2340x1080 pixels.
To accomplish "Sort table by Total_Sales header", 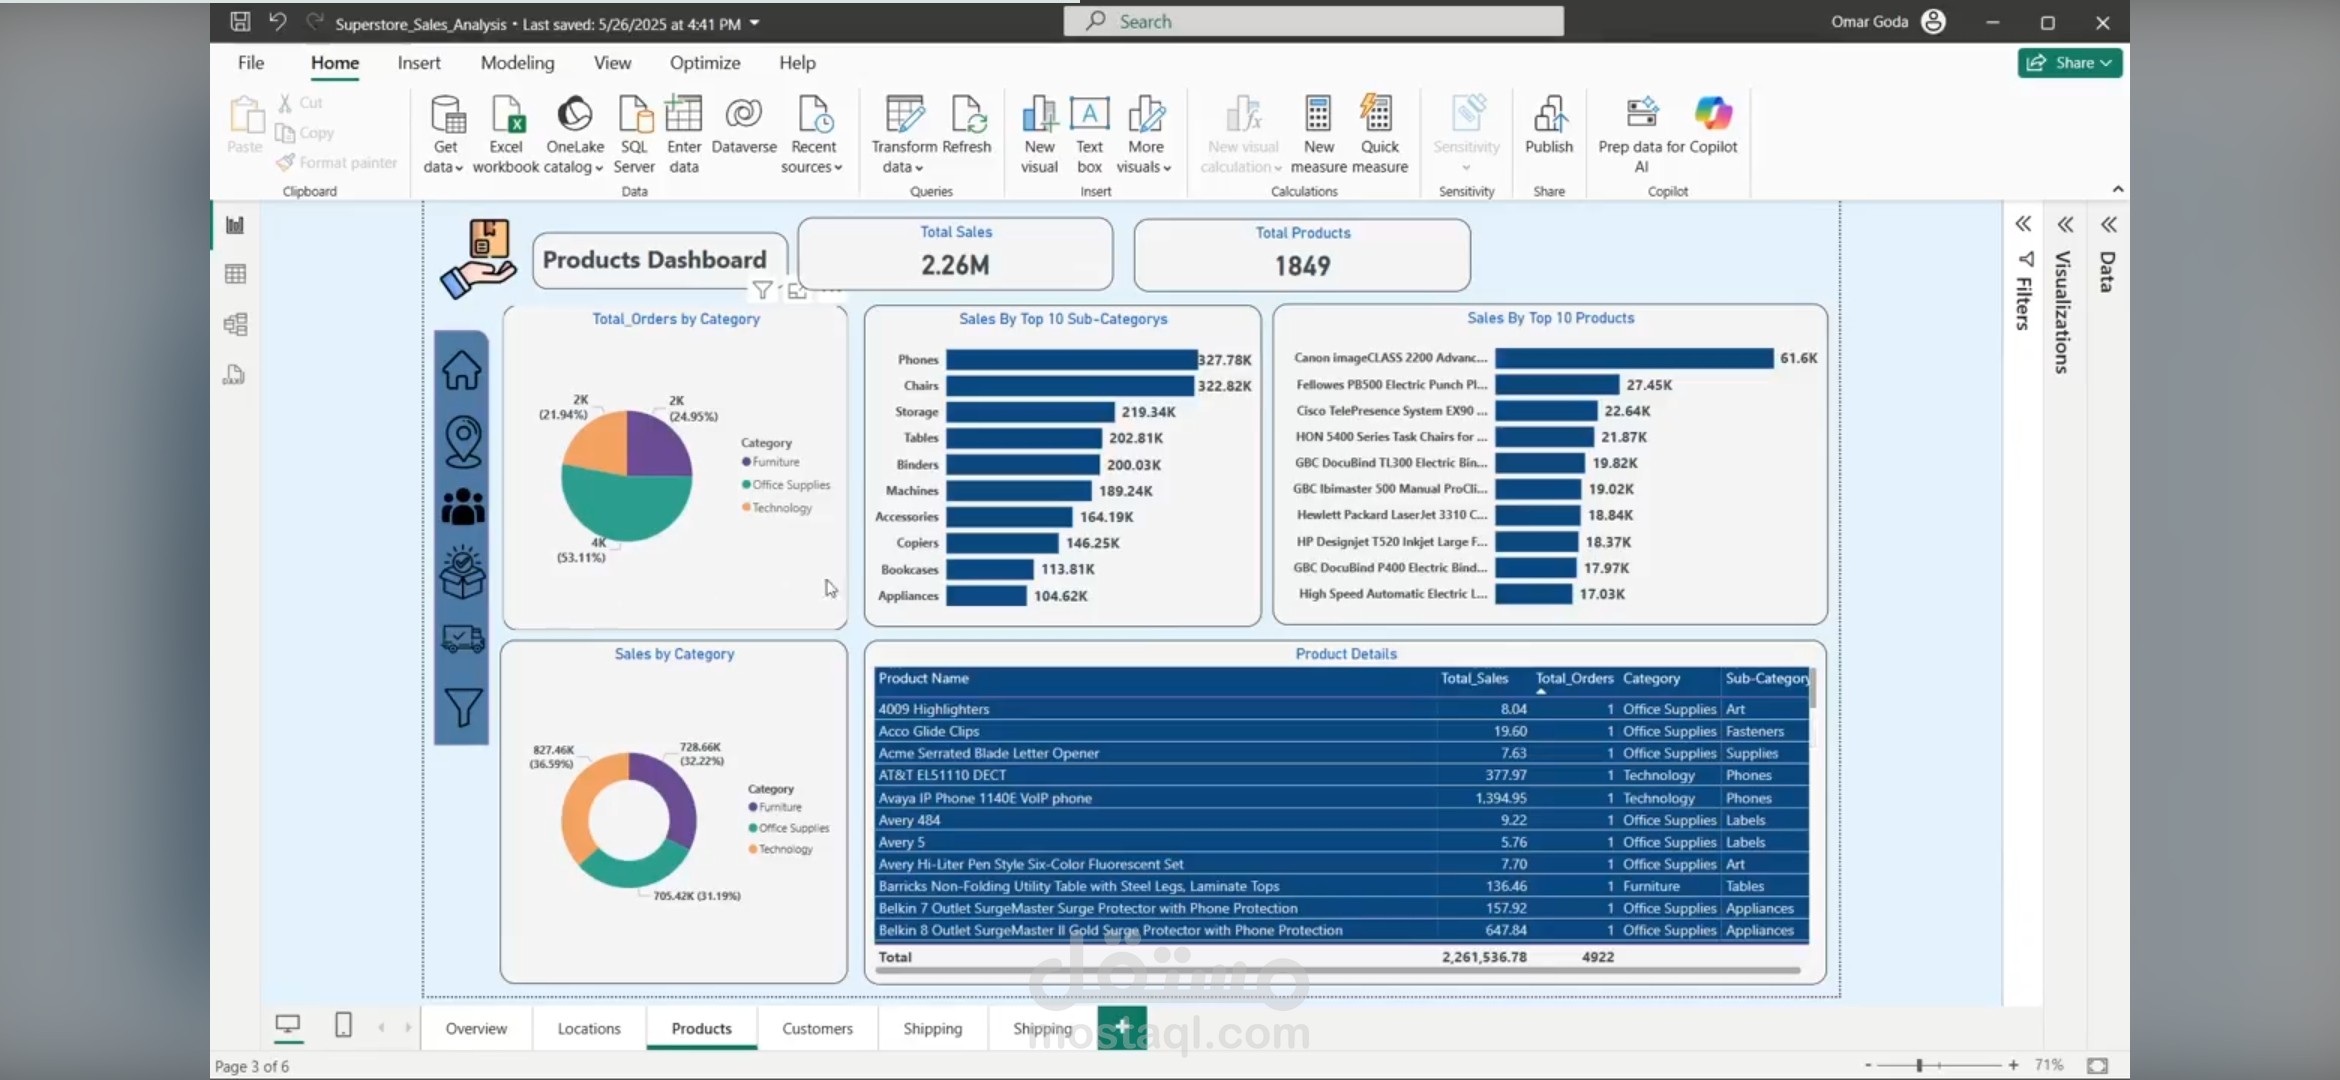I will 1474,678.
